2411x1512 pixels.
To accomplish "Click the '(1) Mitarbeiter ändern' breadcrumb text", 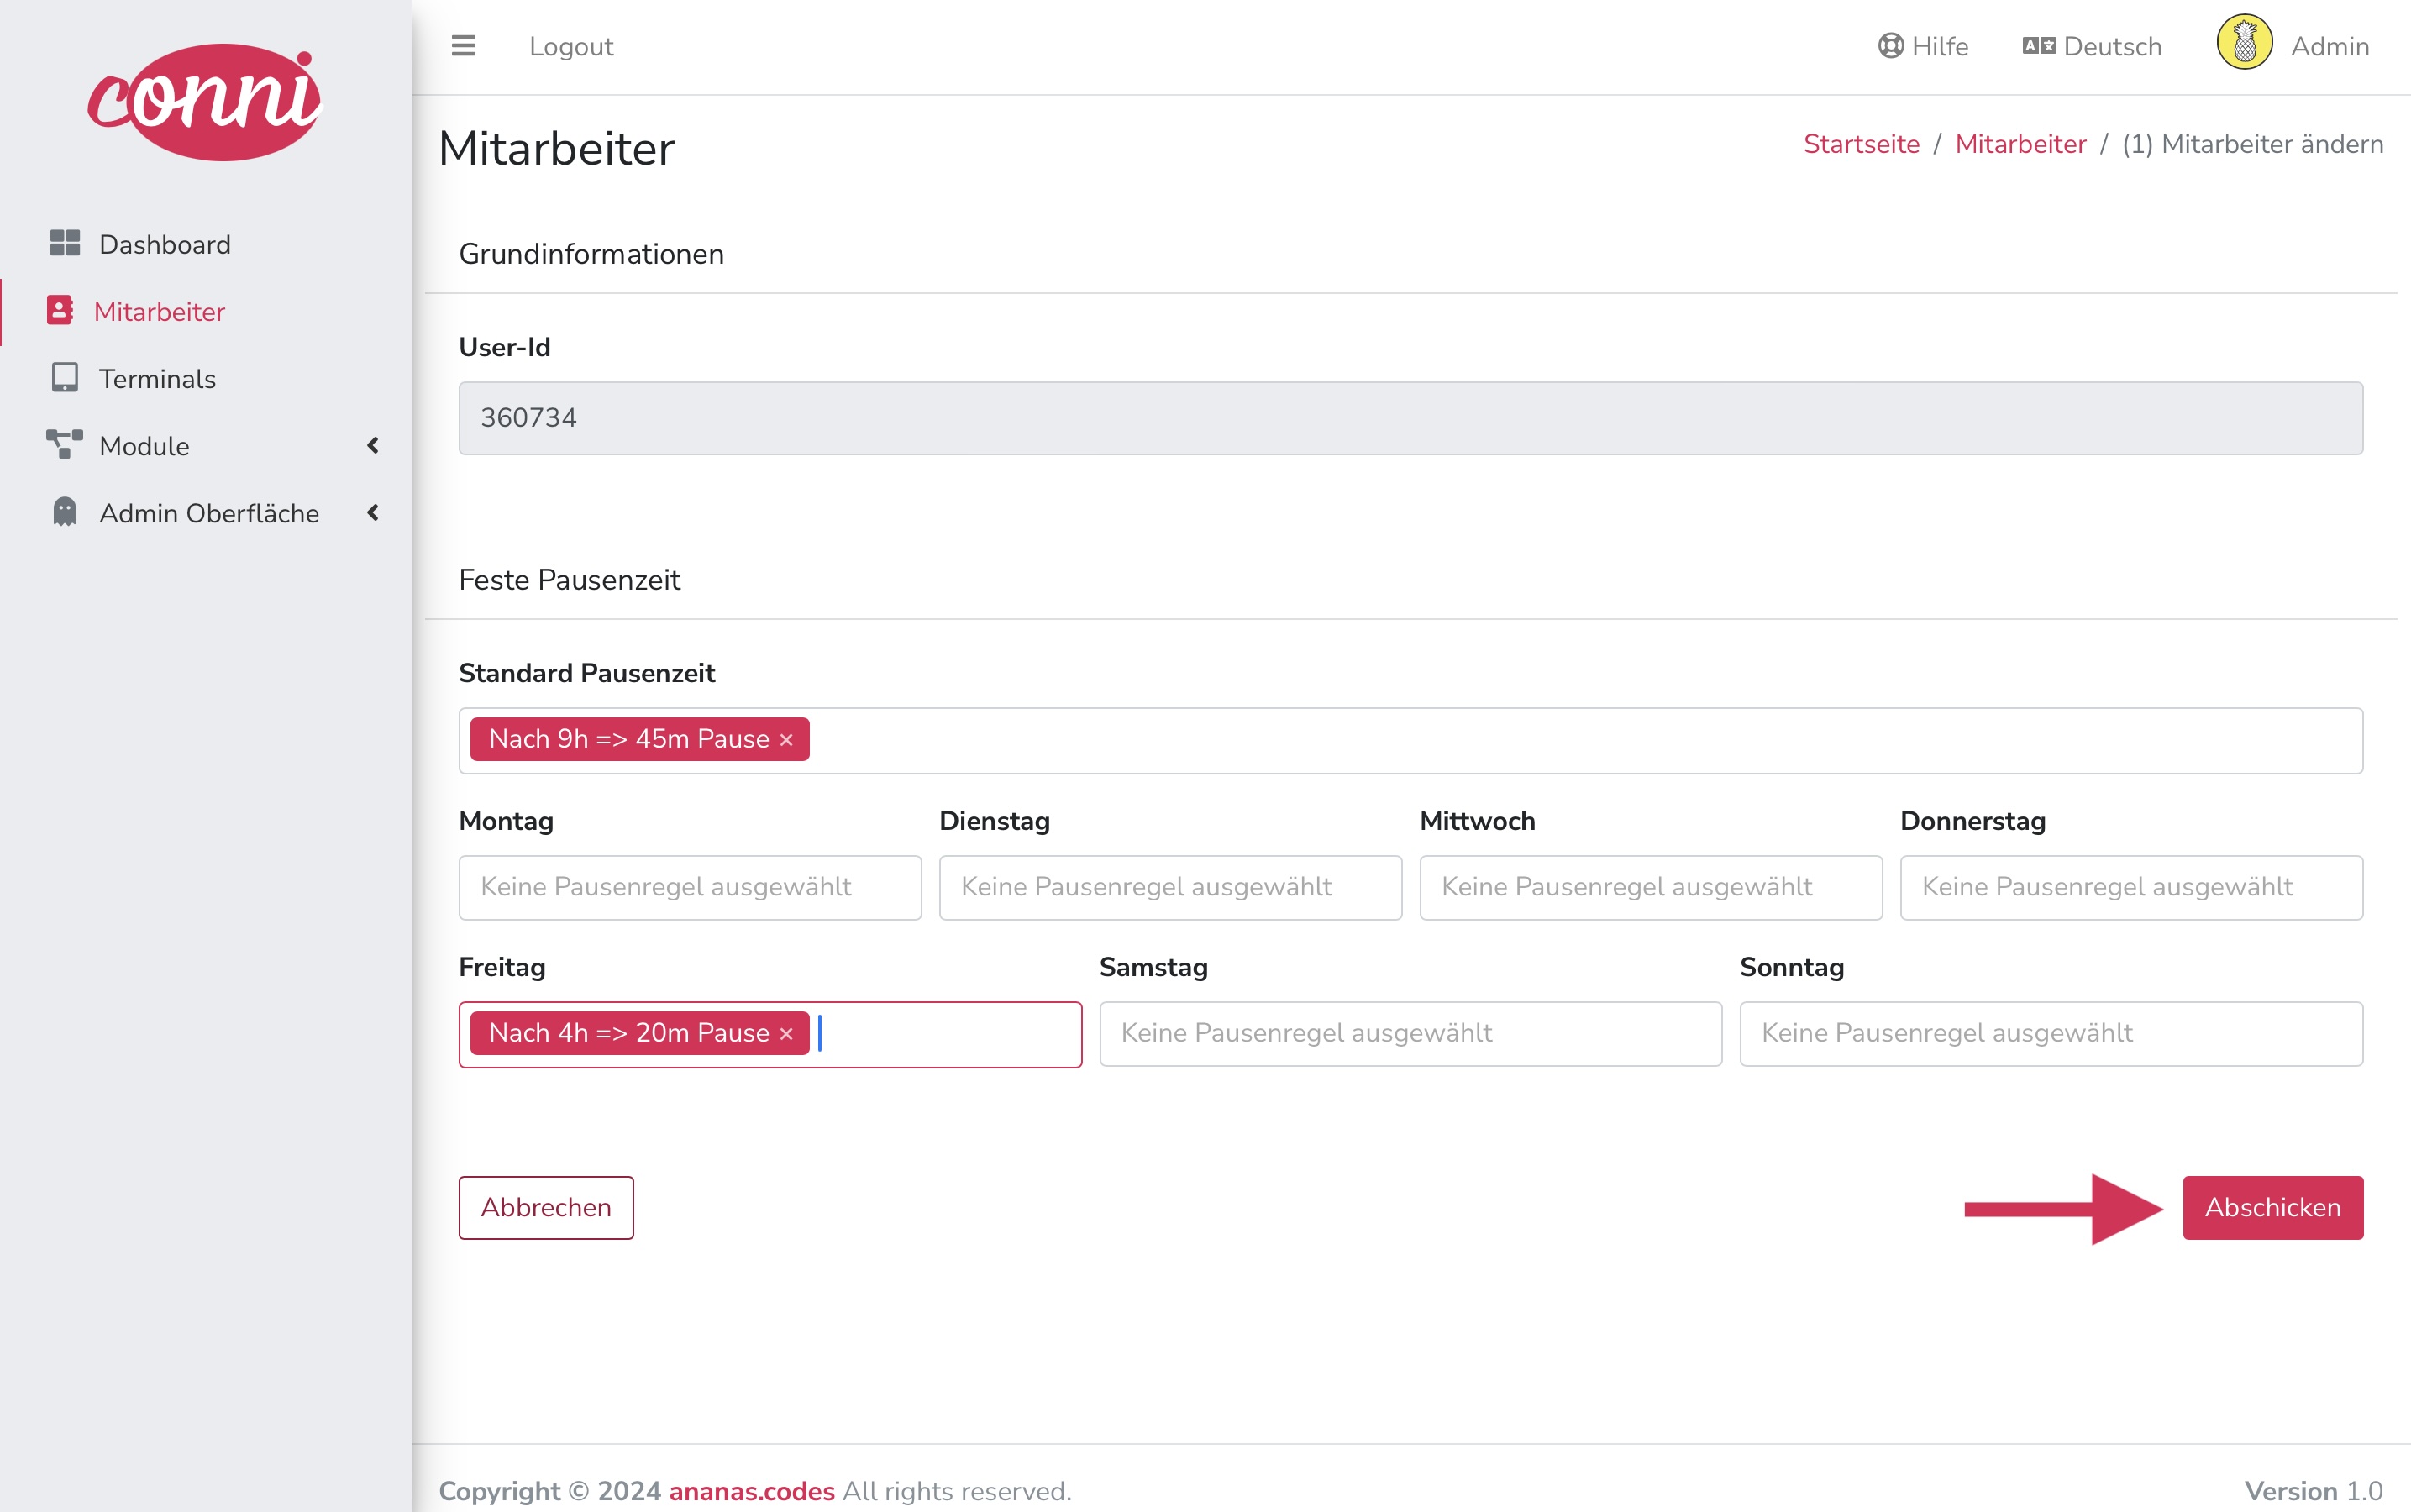I will [2252, 144].
